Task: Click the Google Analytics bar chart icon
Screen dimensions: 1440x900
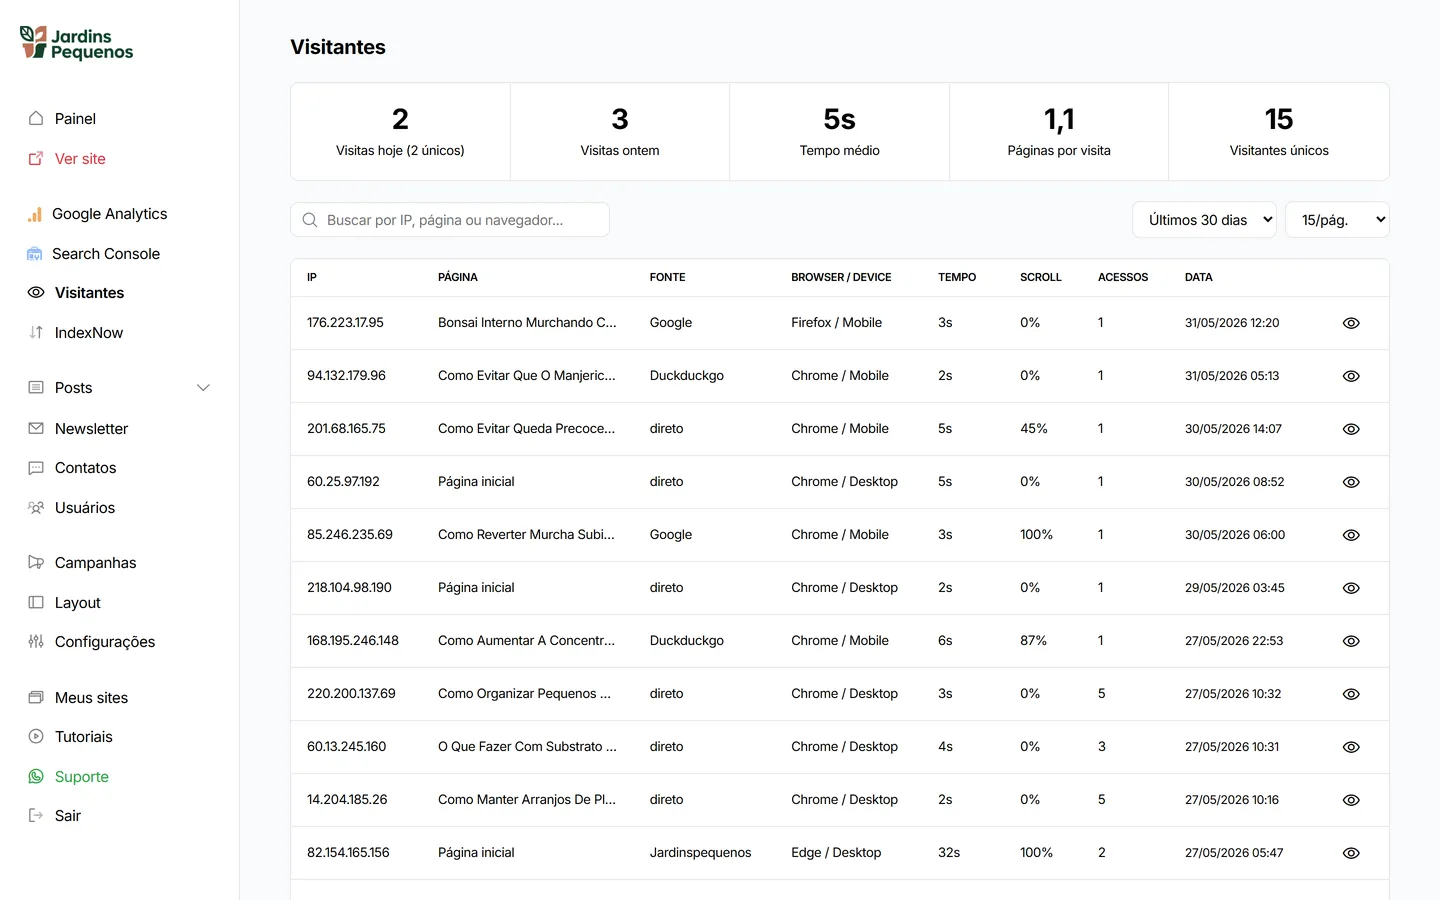Action: point(35,214)
